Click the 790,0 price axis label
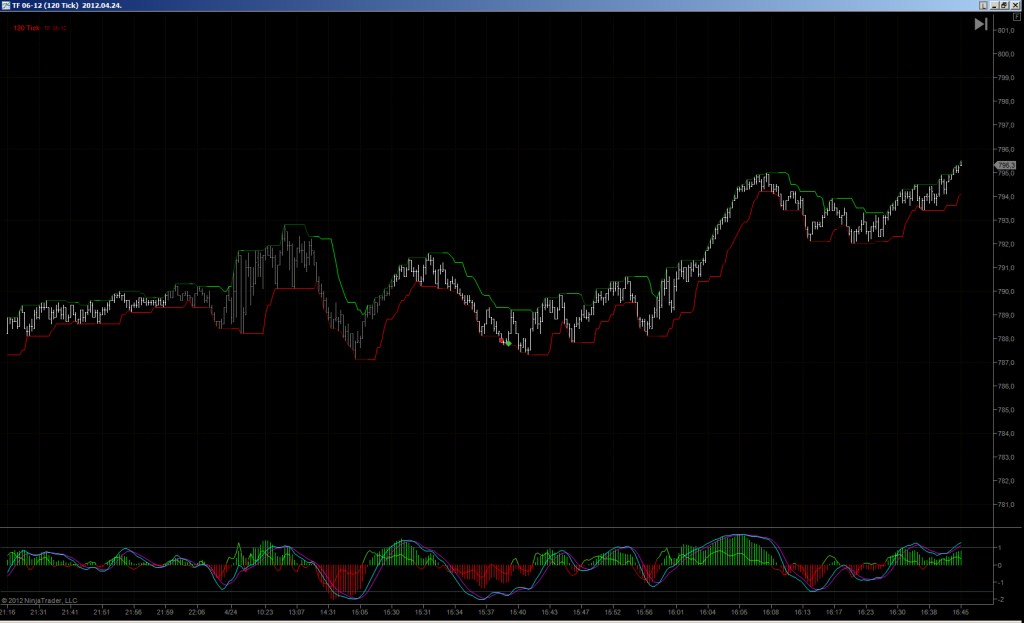 (1006, 291)
